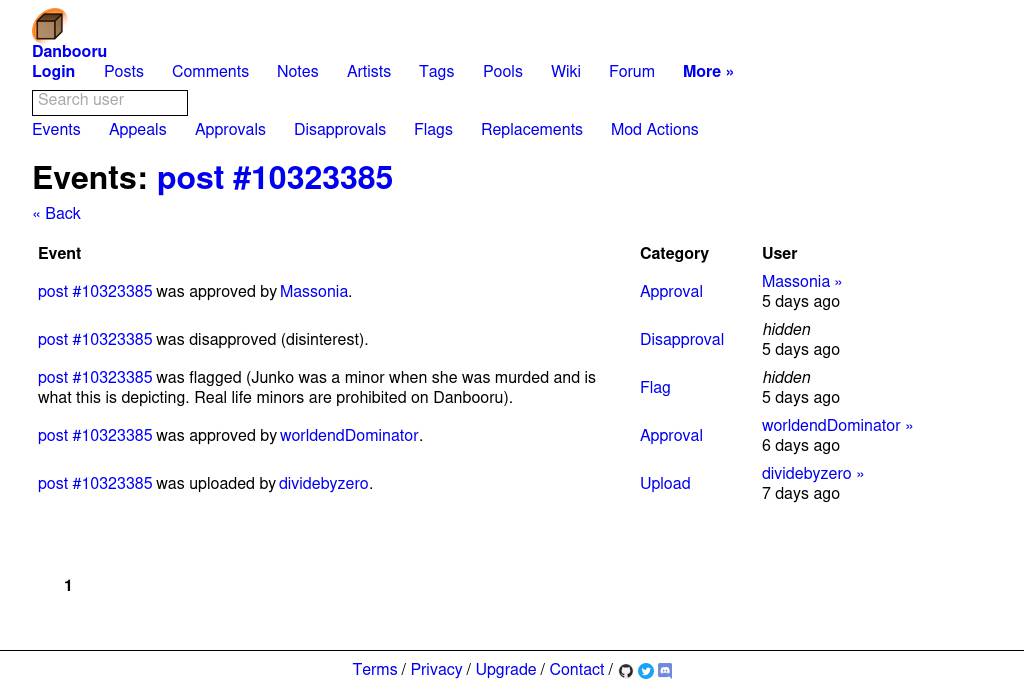This screenshot has width=1024, height=691.
Task: Open the Discord icon in footer
Action: (x=665, y=672)
